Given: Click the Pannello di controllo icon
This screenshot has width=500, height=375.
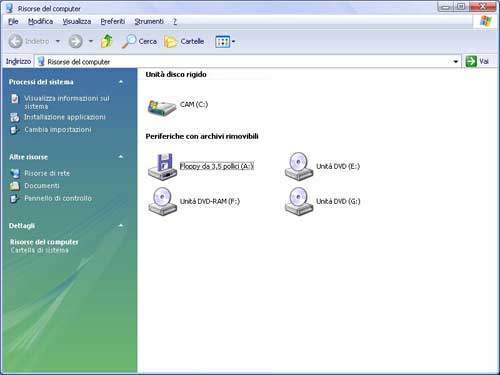Looking at the screenshot, I should 14,199.
